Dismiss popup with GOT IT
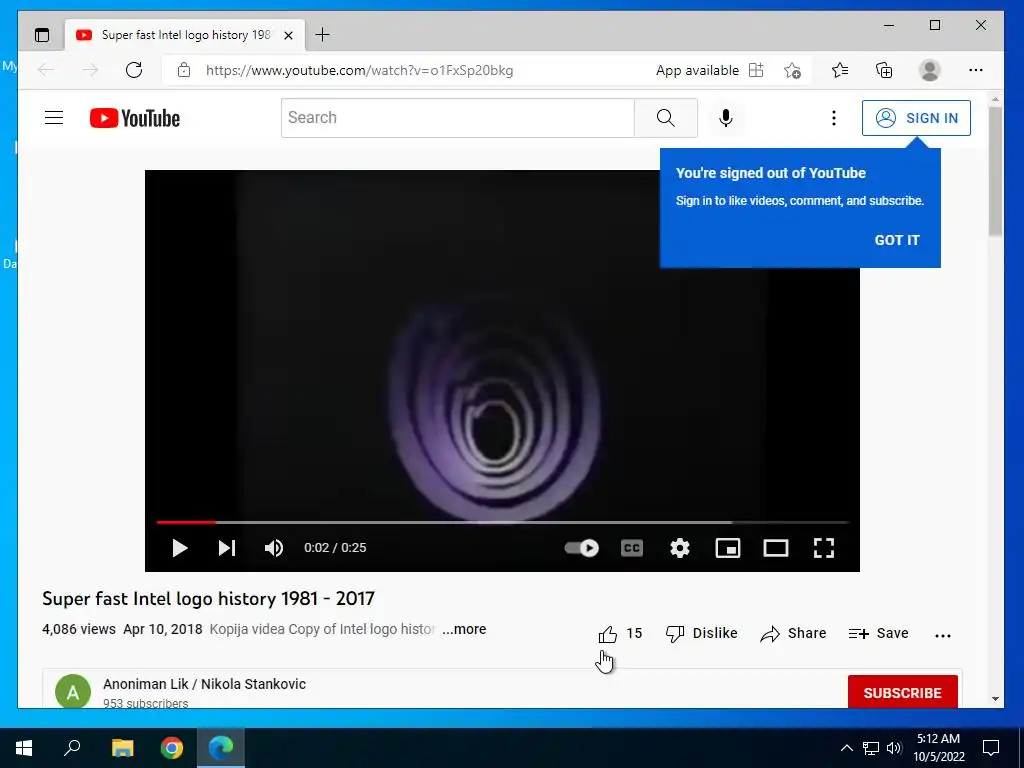 click(x=897, y=240)
